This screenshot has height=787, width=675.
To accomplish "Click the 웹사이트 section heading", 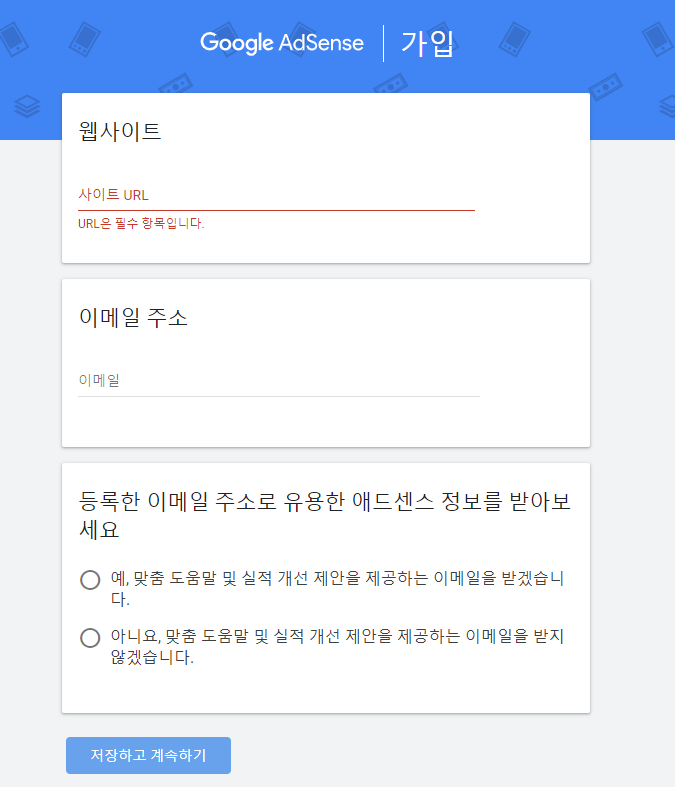I will [x=120, y=131].
